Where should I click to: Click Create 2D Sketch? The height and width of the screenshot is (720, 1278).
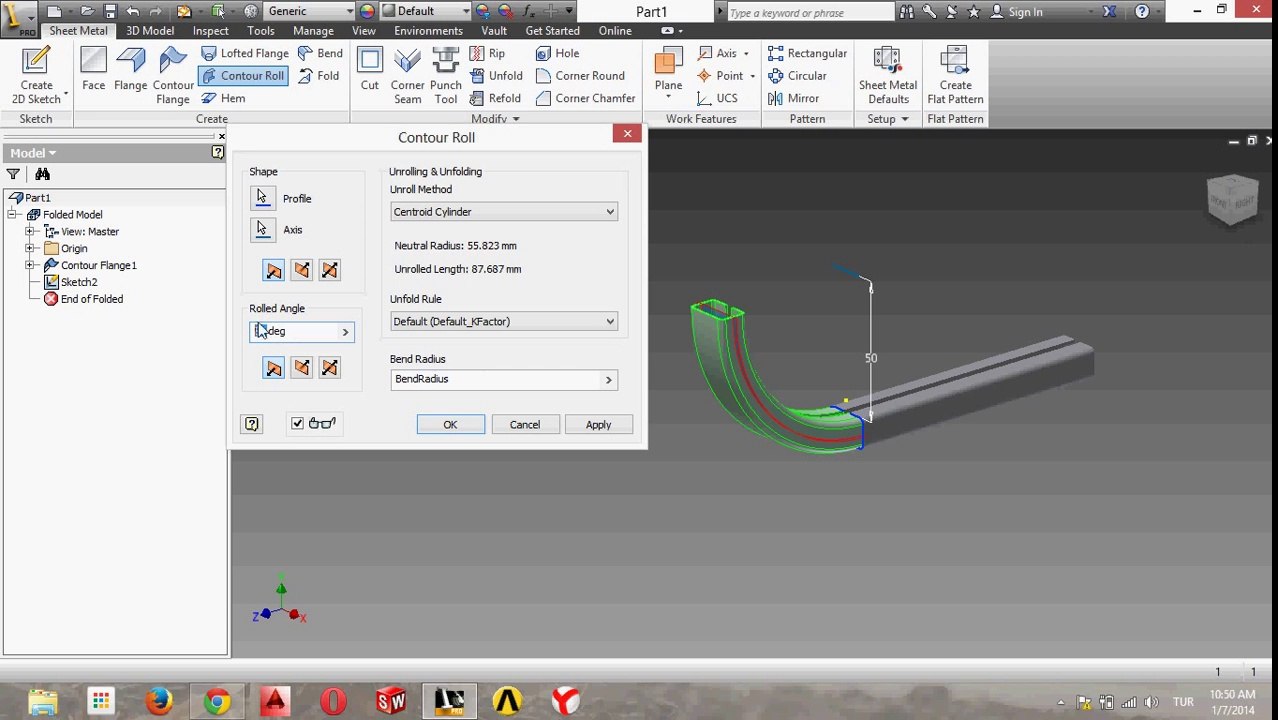click(x=36, y=76)
